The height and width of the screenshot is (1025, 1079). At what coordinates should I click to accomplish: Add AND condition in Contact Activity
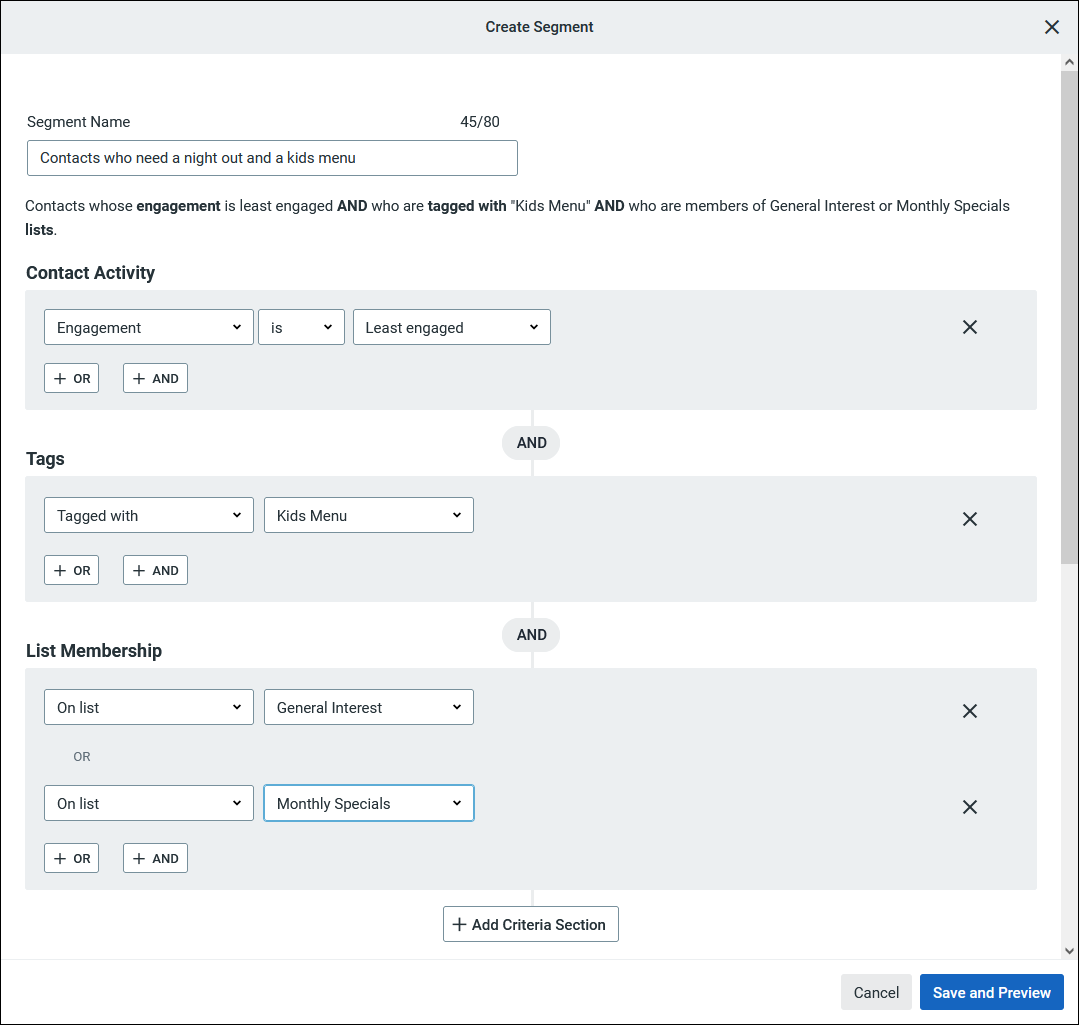click(156, 378)
